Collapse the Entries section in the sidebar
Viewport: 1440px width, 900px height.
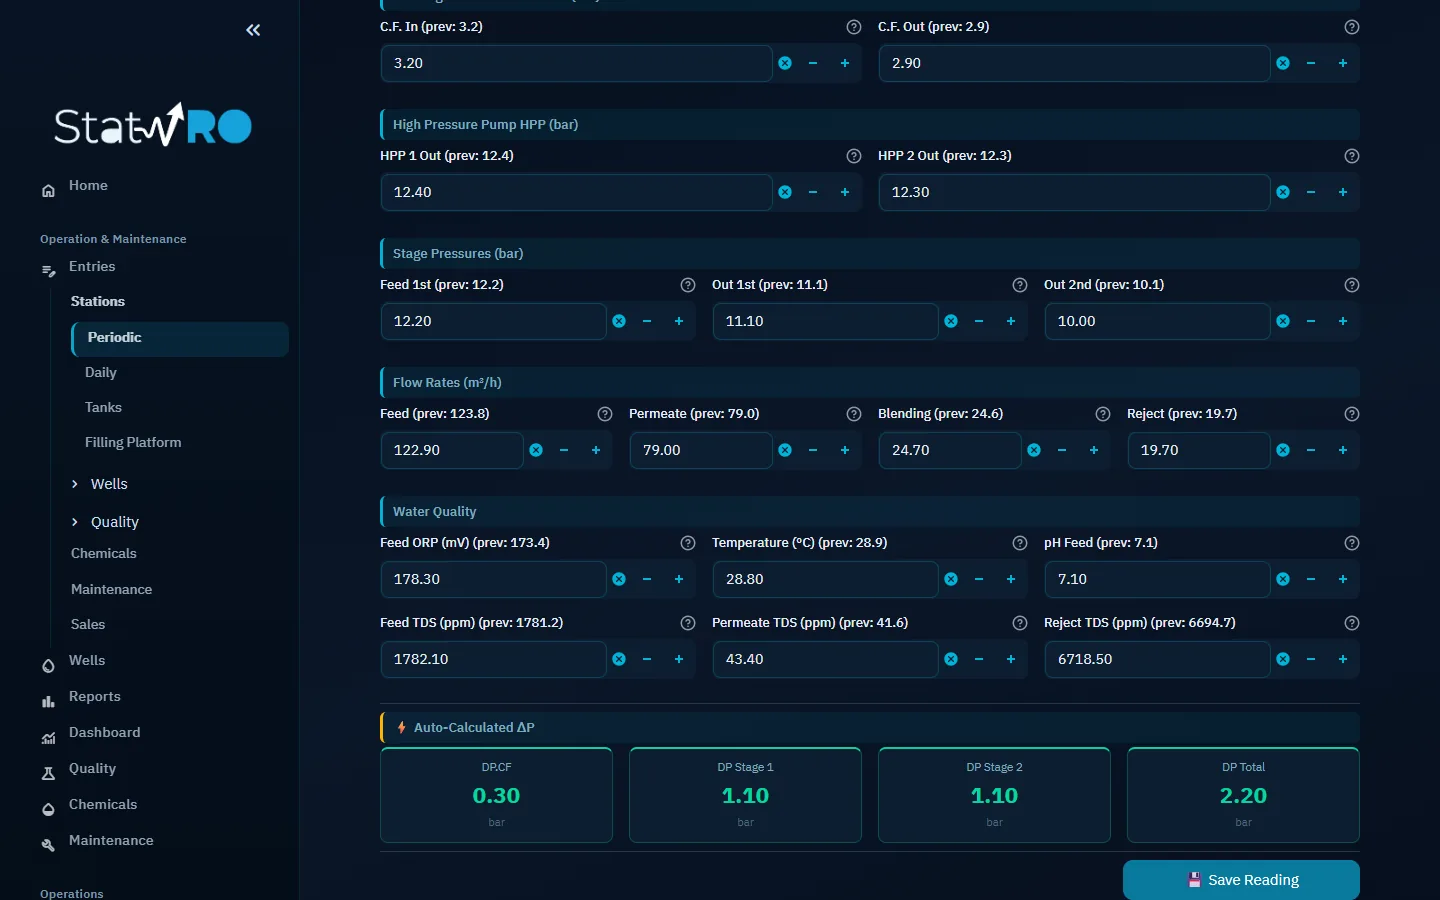(92, 267)
